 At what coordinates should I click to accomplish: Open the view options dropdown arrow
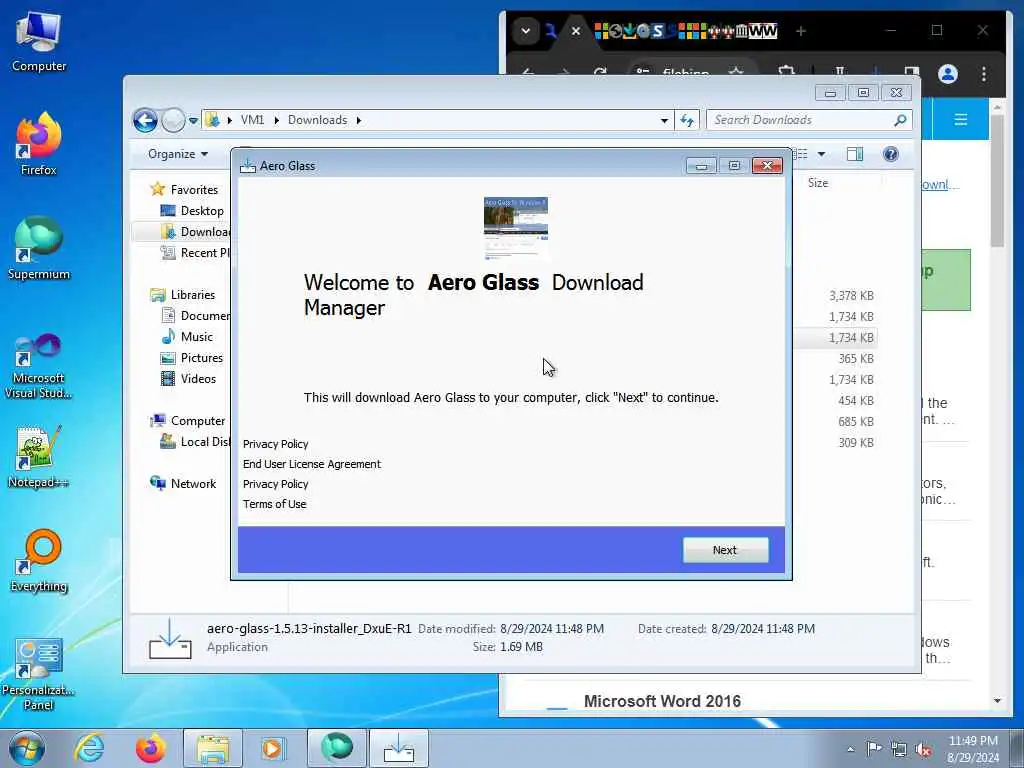coord(821,154)
